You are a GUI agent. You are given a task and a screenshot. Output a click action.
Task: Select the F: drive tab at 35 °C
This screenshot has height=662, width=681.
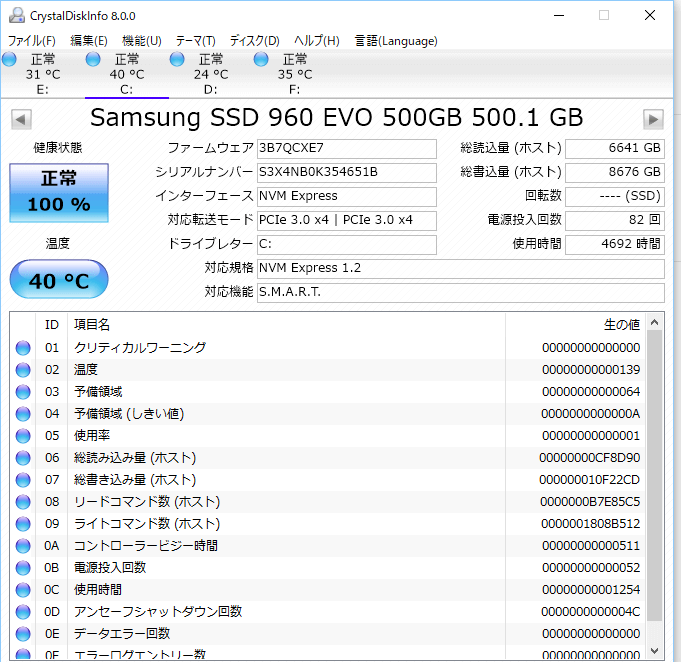point(295,74)
